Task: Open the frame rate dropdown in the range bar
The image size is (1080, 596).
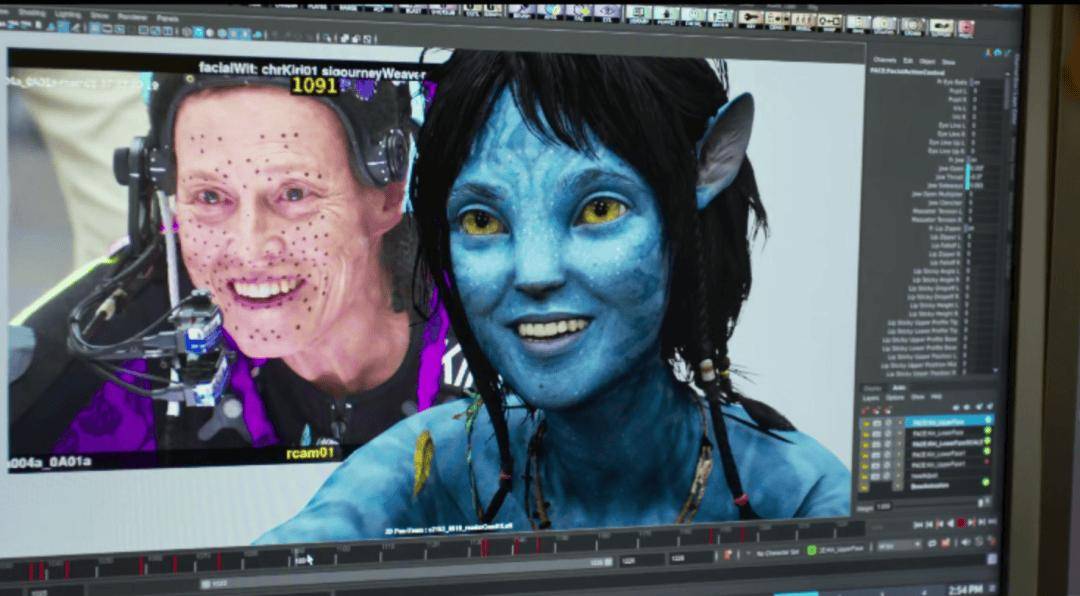Action: (x=898, y=547)
